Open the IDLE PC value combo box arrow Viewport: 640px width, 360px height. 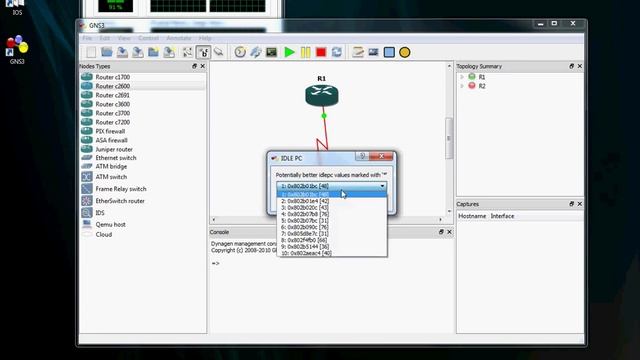click(382, 186)
